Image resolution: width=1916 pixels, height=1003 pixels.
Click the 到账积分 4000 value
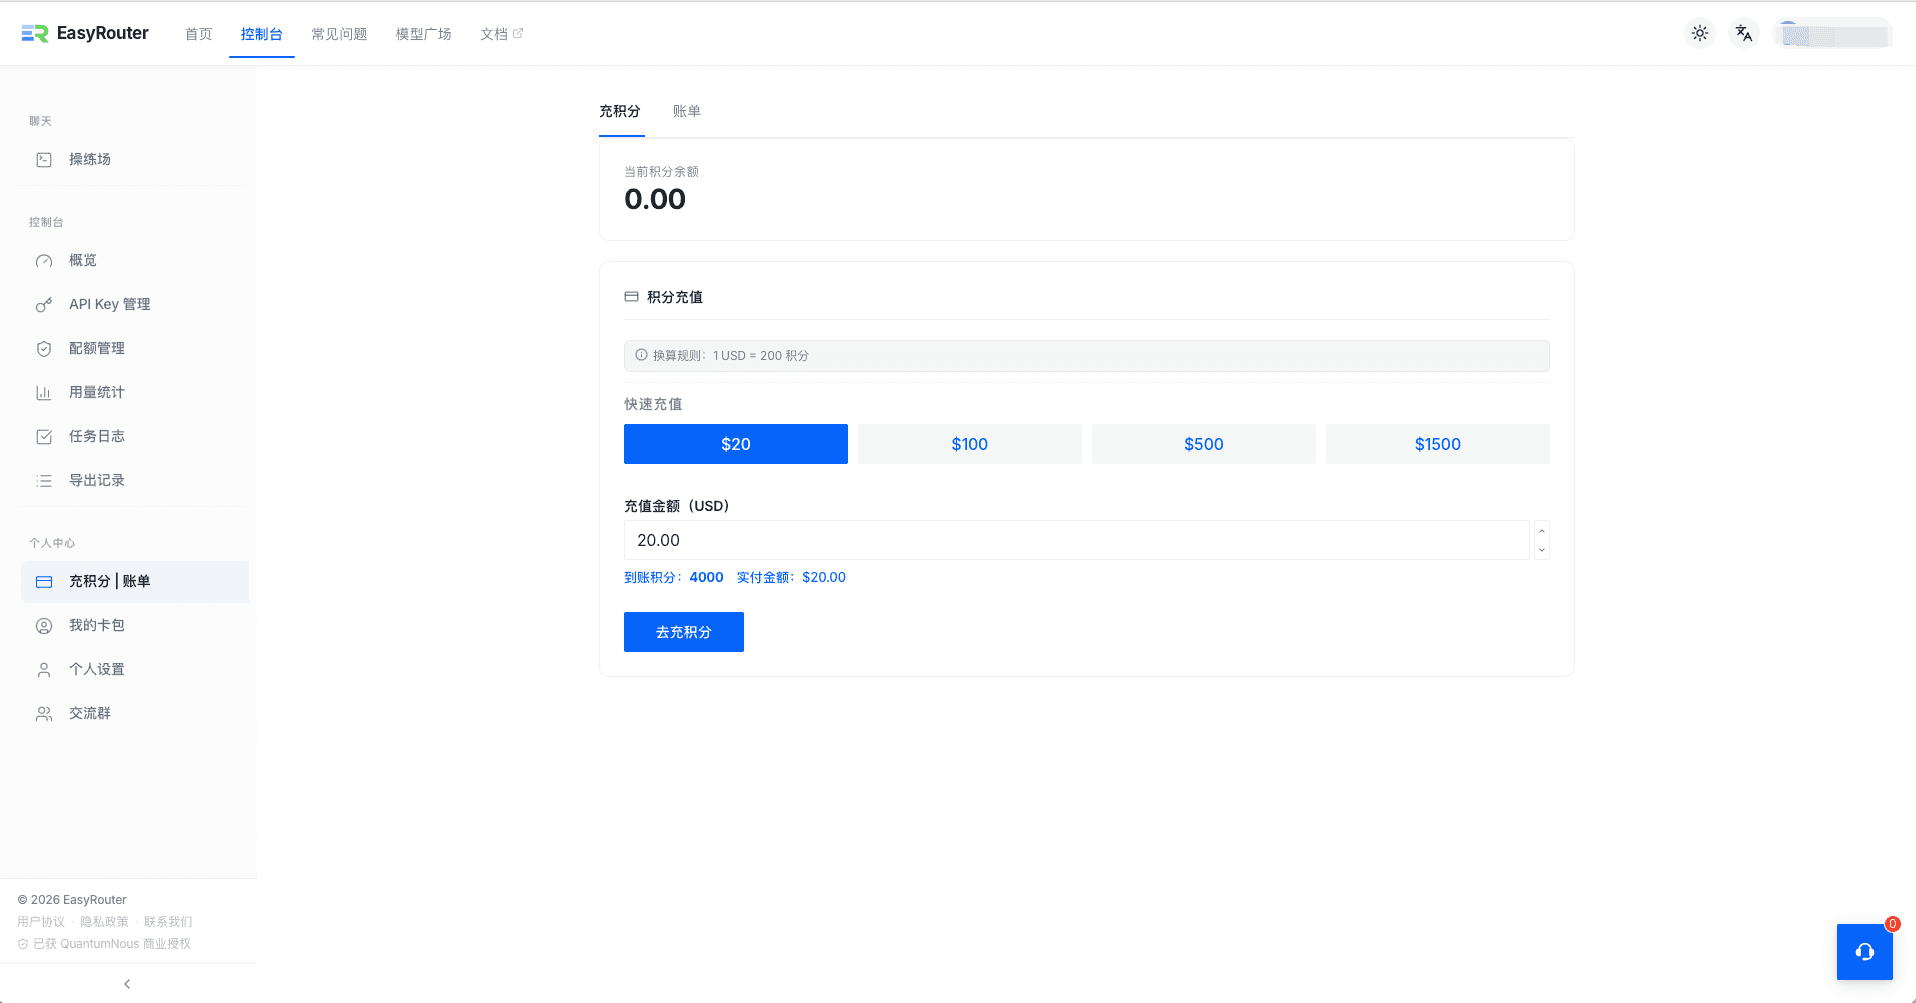click(x=706, y=577)
